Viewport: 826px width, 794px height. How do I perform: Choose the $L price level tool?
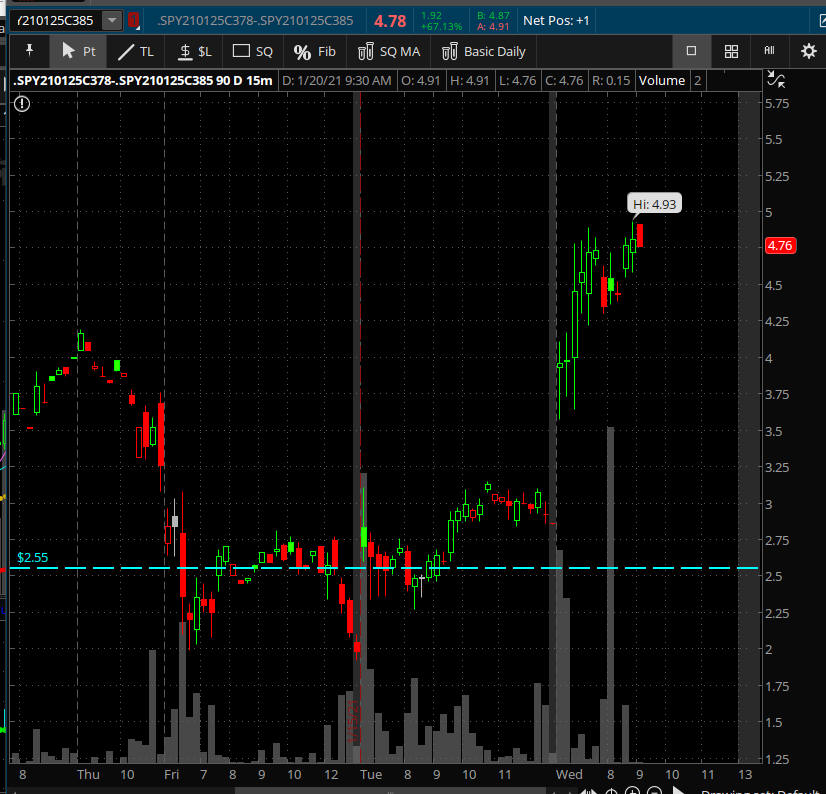point(195,51)
